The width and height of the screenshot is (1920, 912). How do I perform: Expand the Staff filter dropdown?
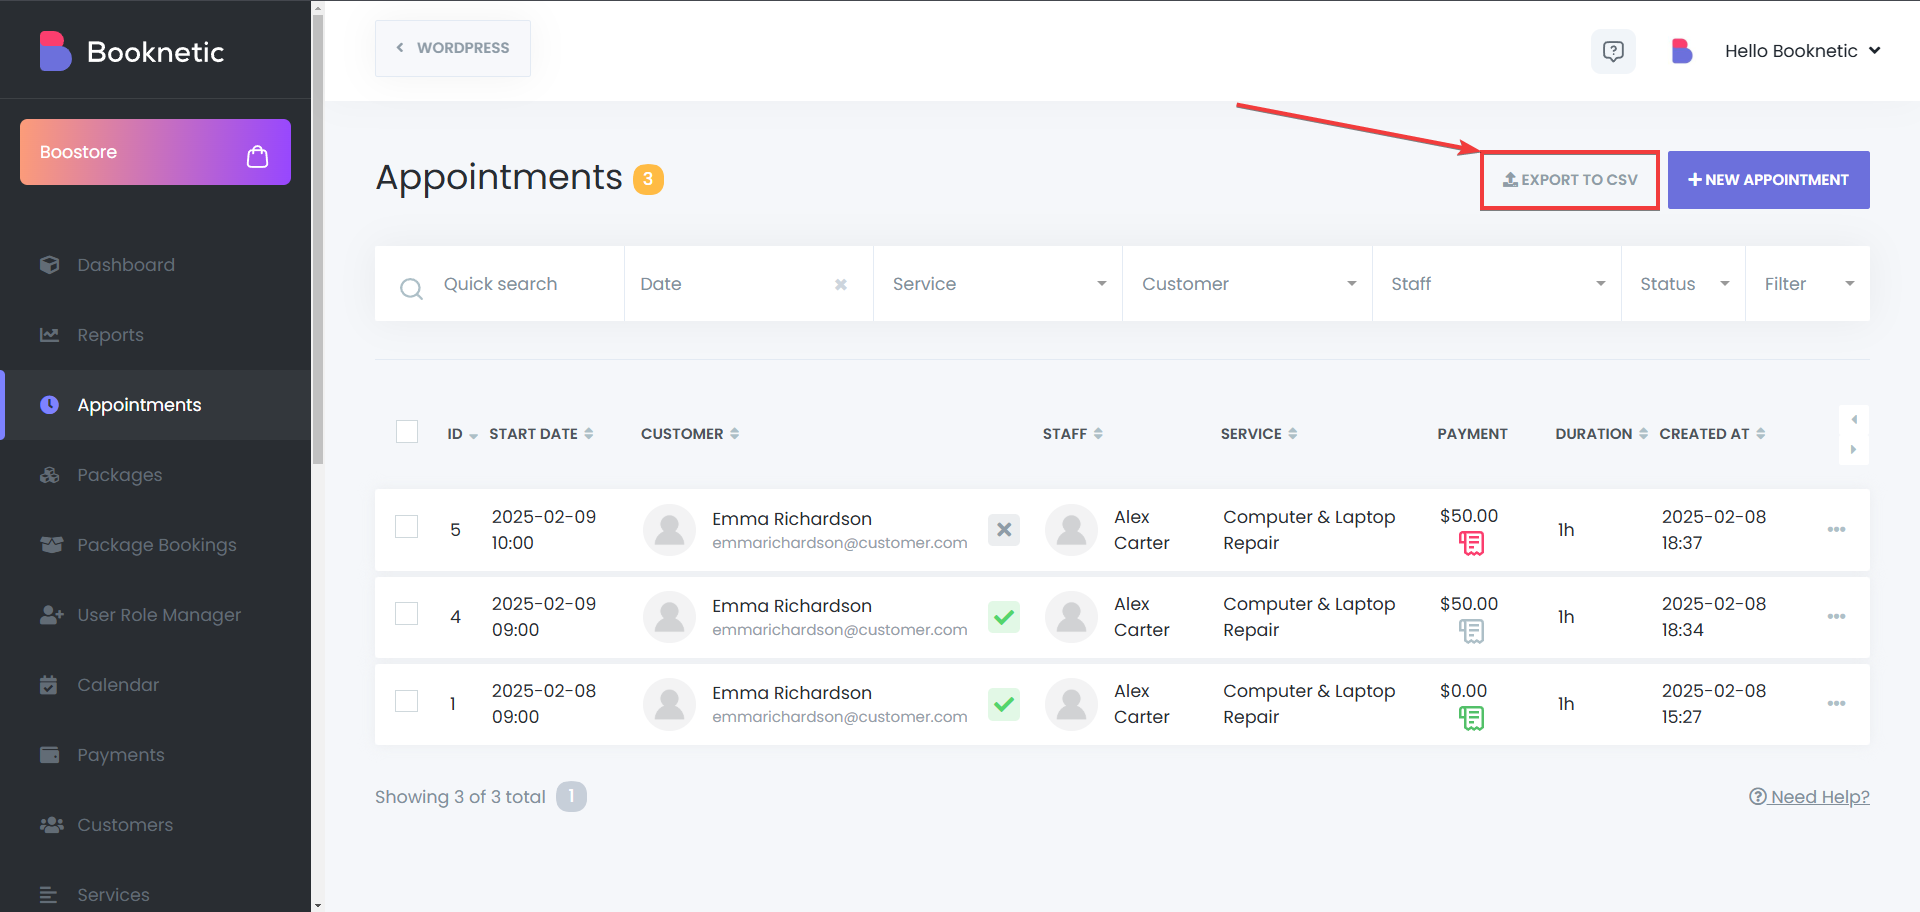coord(1496,284)
